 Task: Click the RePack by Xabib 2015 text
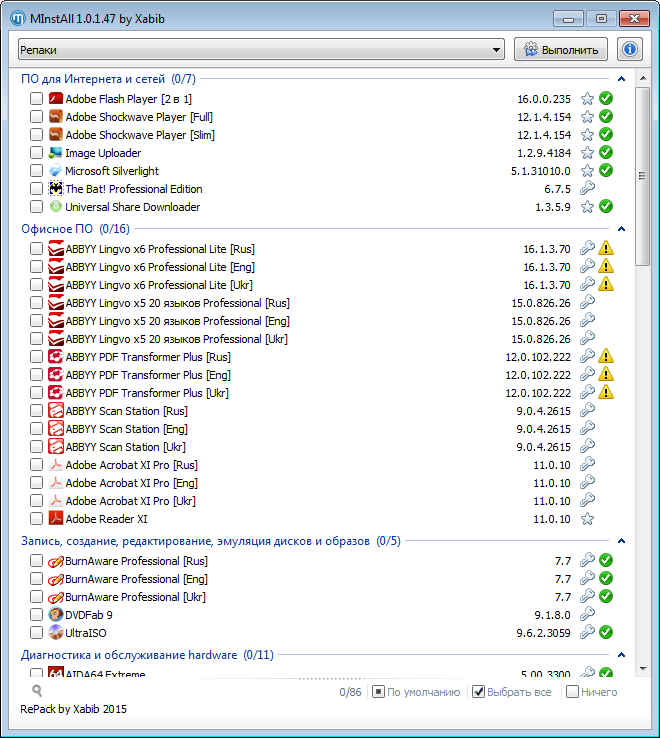[x=73, y=709]
